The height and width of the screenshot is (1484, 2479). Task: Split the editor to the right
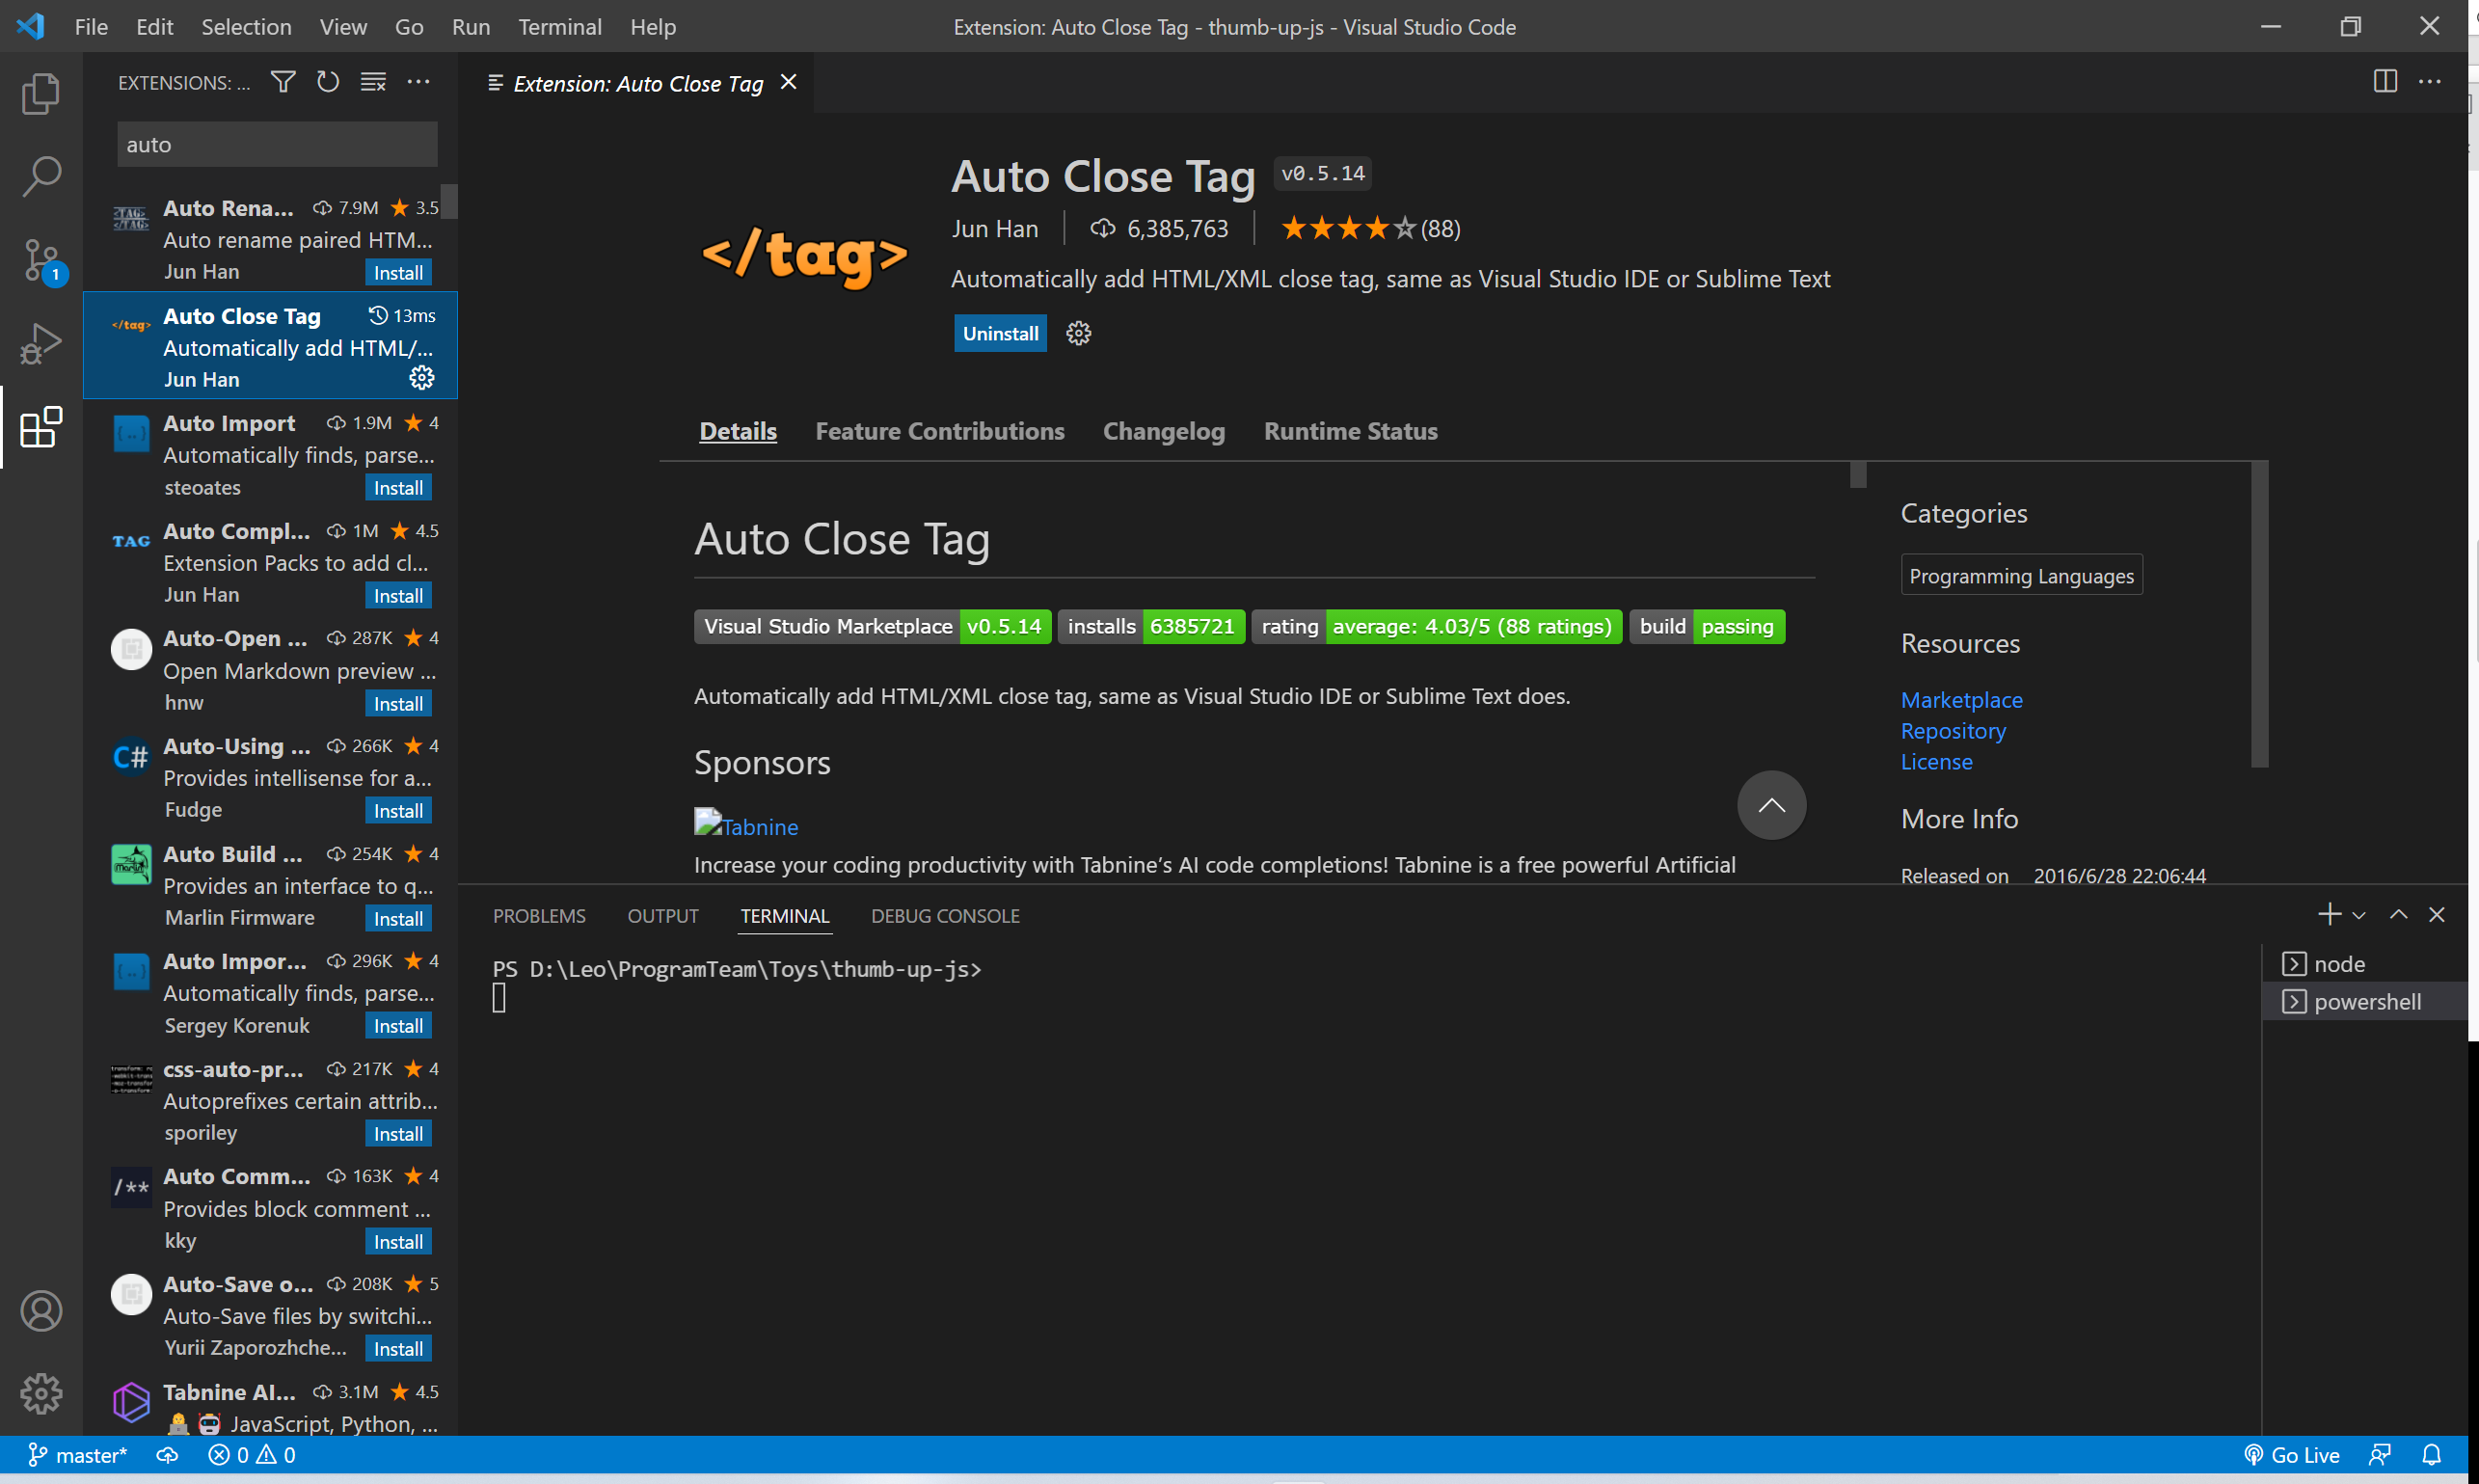[2385, 82]
